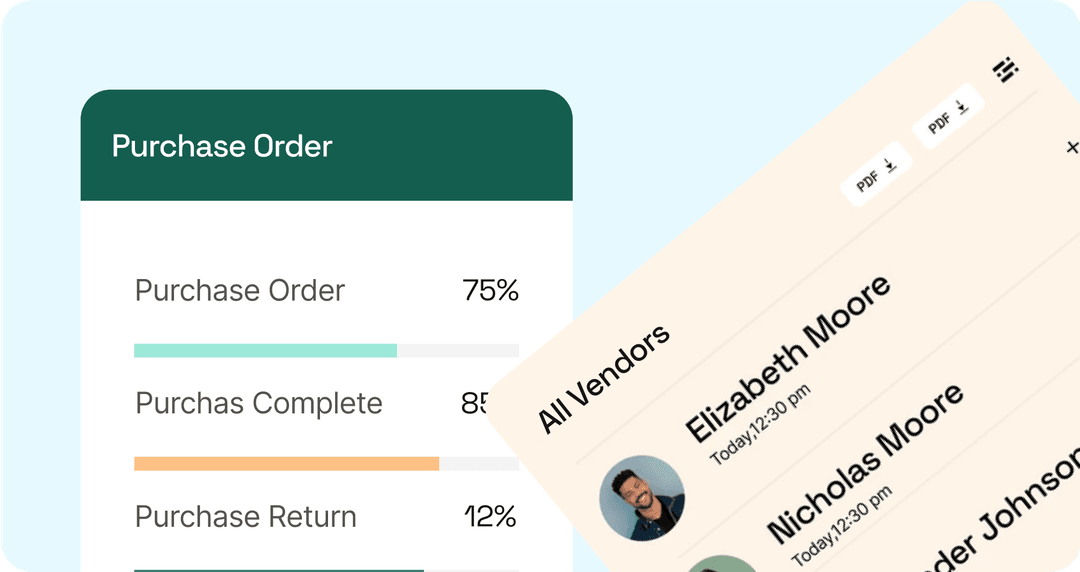This screenshot has height=572, width=1080.
Task: Click the 12% value
Action: click(490, 517)
